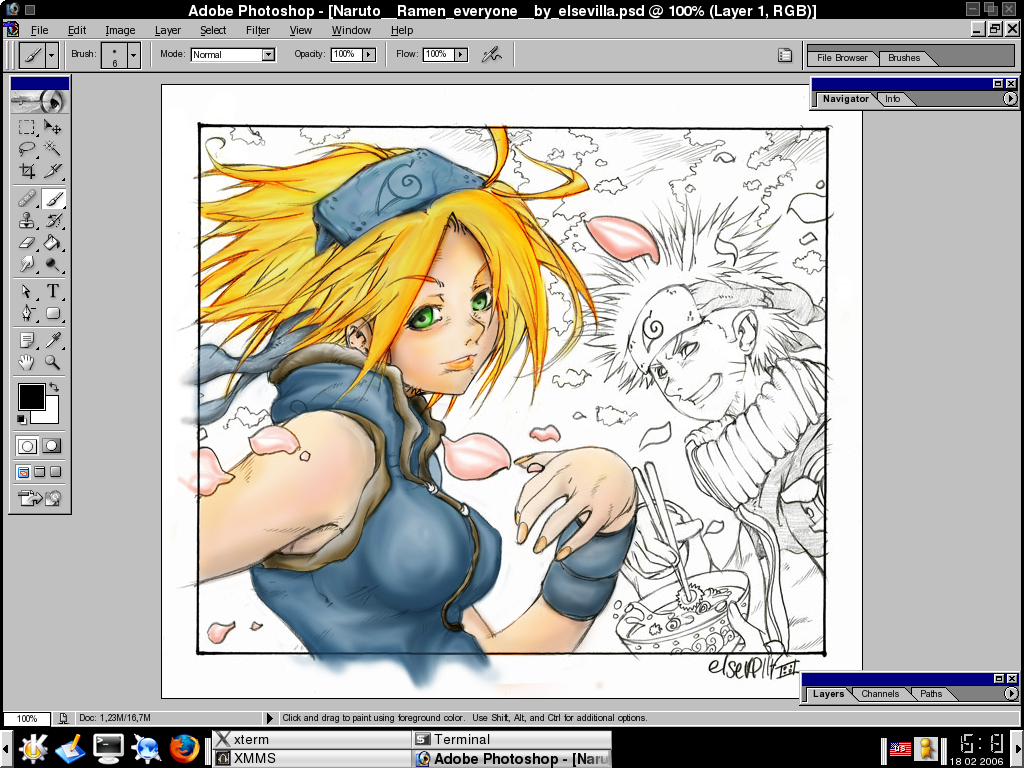
Task: Open the Brushes tab in palette well
Action: pyautogui.click(x=904, y=57)
